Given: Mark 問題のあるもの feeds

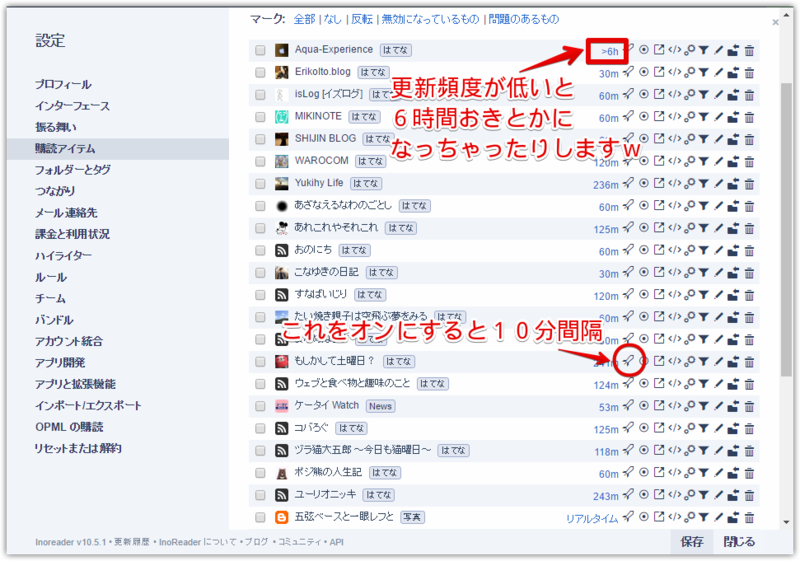Looking at the screenshot, I should tap(524, 19).
